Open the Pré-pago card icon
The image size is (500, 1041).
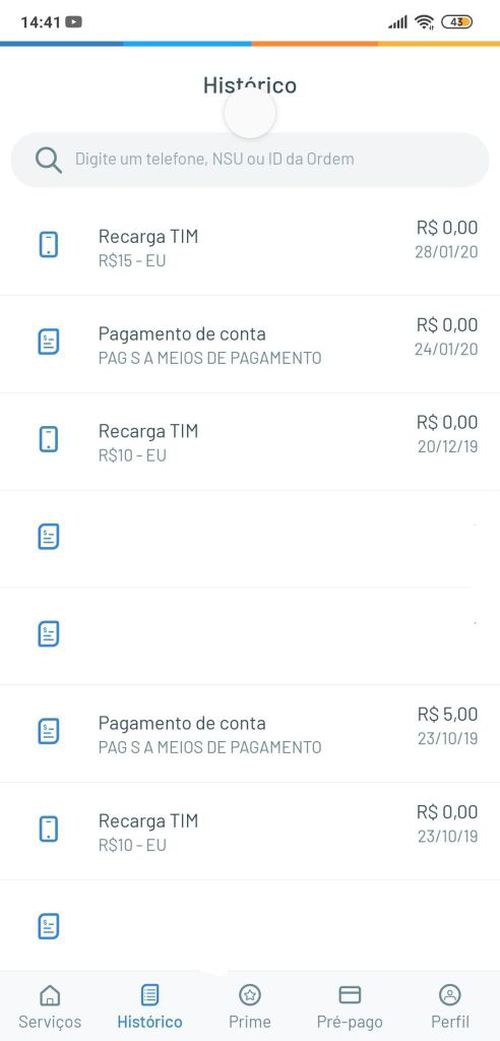click(349, 995)
